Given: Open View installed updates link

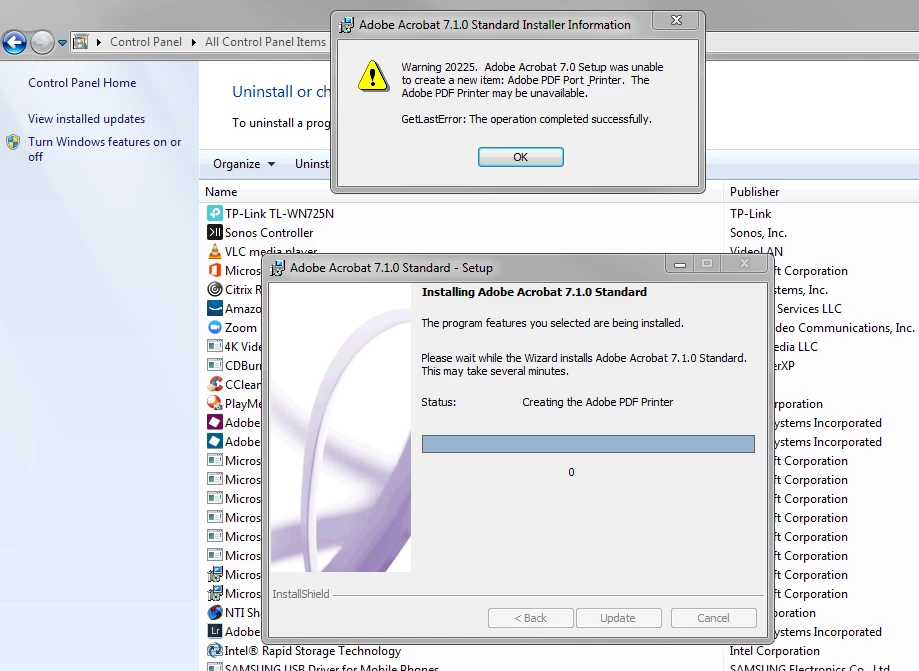Looking at the screenshot, I should pyautogui.click(x=86, y=119).
